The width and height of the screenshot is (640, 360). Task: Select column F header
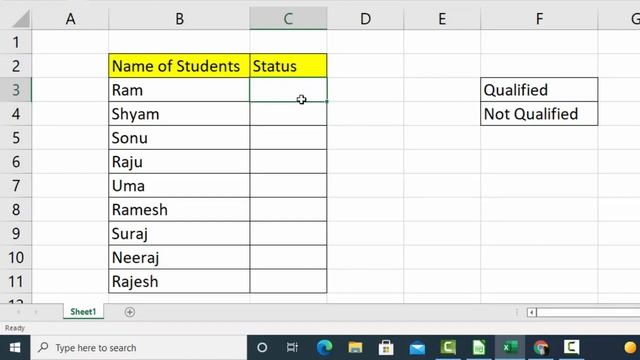[x=539, y=19]
